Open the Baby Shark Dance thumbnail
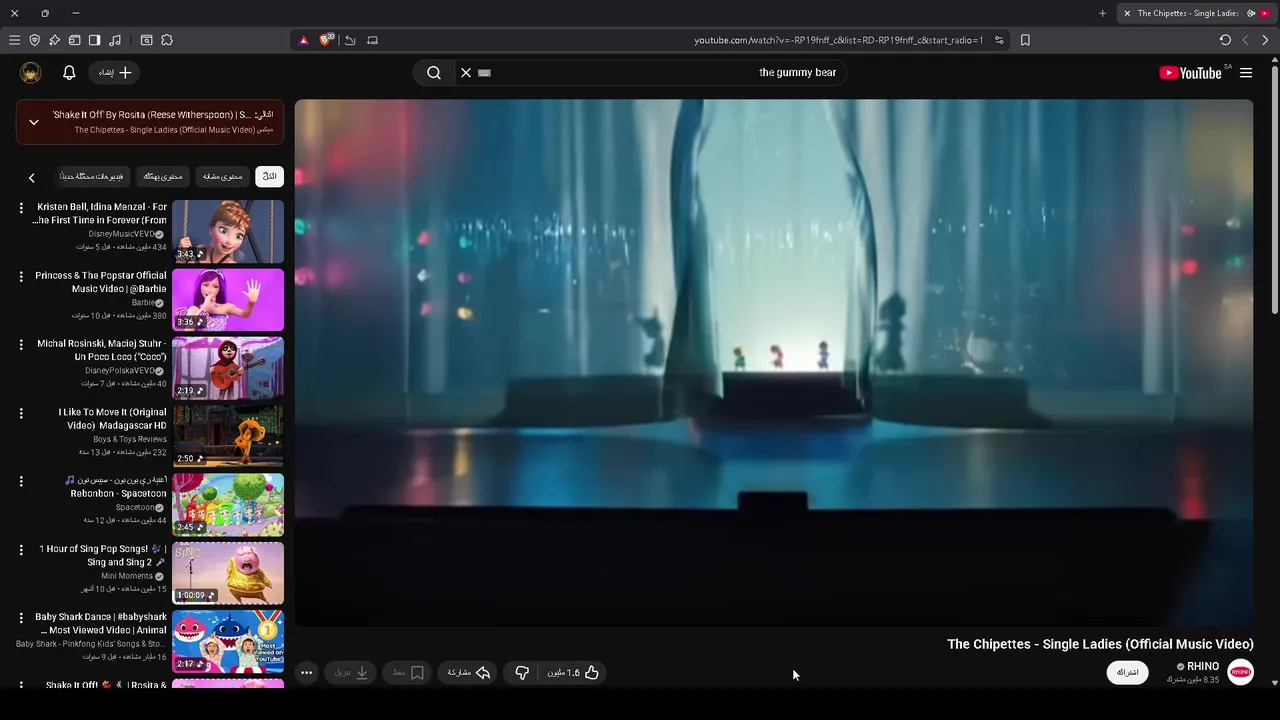Screen dimensions: 1280x720 (228, 642)
